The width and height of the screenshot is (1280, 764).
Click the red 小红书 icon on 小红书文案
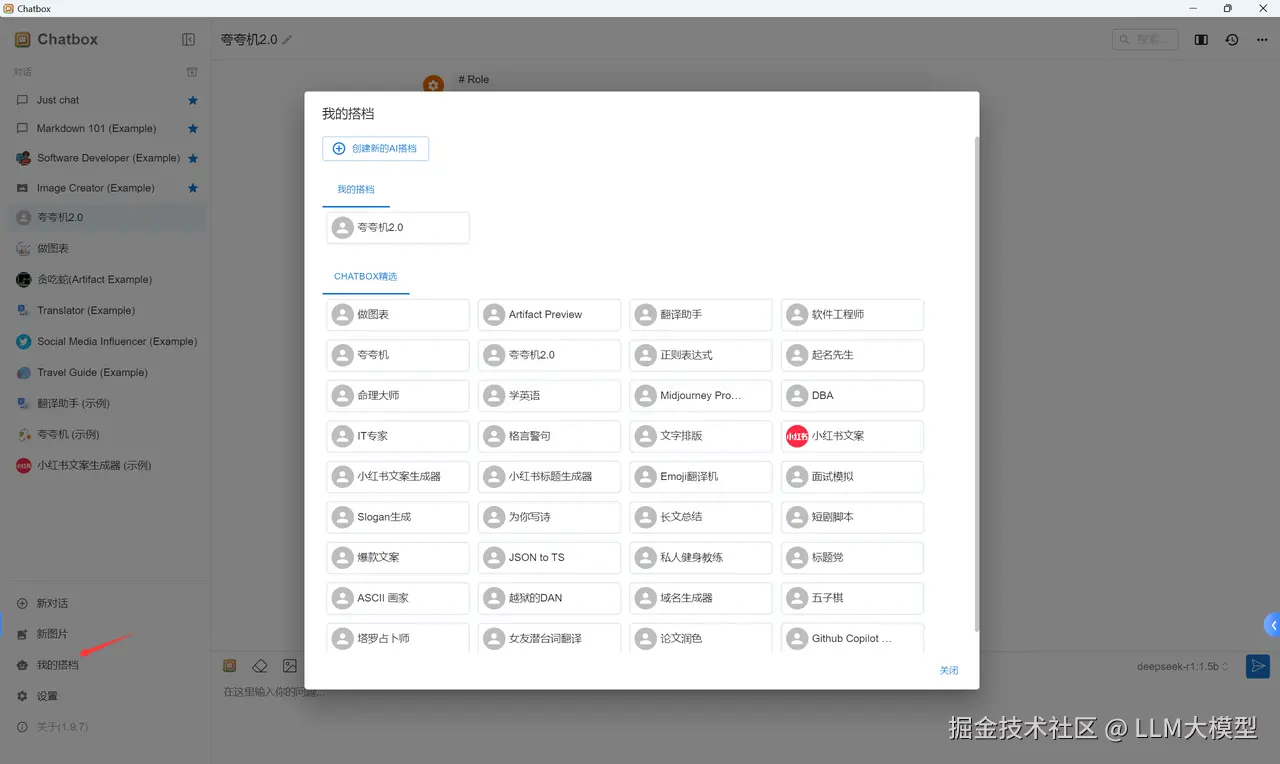(797, 436)
